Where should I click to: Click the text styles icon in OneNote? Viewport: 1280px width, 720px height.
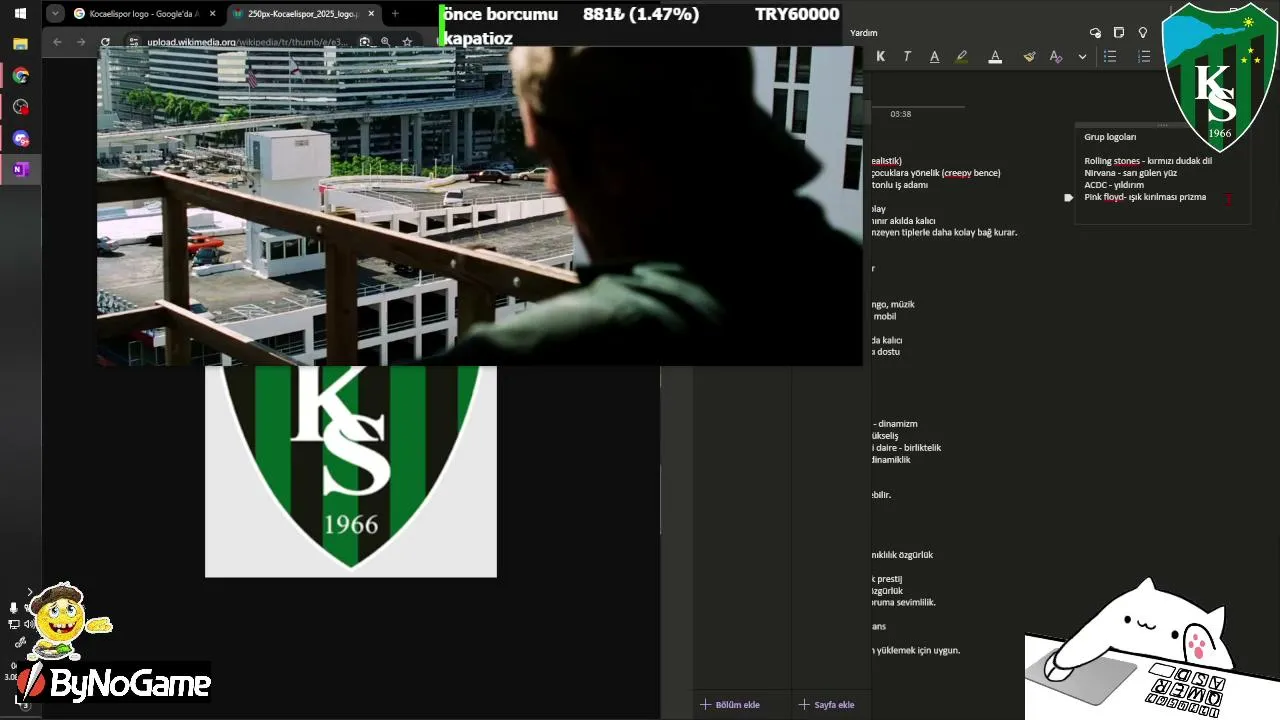pyautogui.click(x=1055, y=57)
